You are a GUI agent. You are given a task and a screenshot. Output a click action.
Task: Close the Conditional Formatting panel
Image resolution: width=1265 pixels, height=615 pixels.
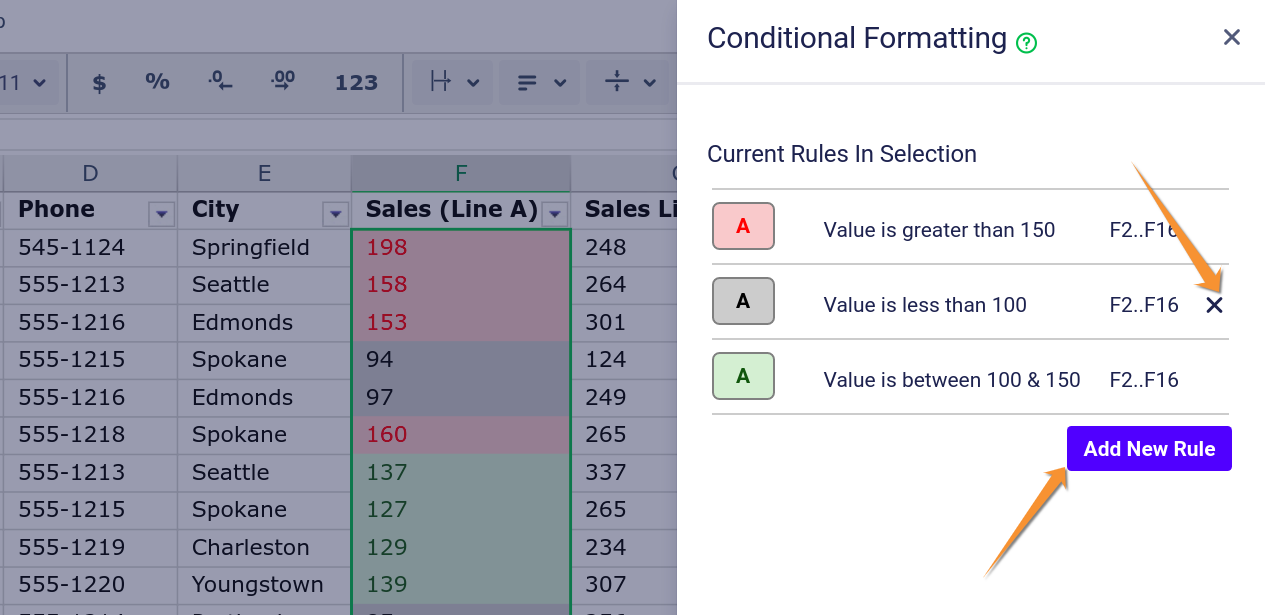tap(1231, 37)
